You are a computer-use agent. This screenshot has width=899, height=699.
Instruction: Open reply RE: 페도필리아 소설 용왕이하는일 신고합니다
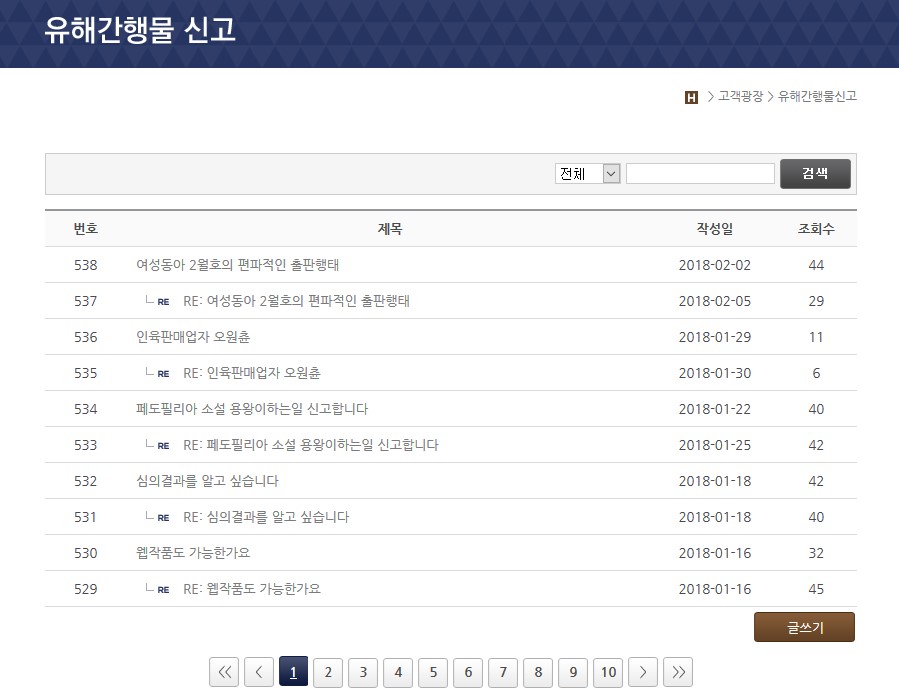coord(310,445)
